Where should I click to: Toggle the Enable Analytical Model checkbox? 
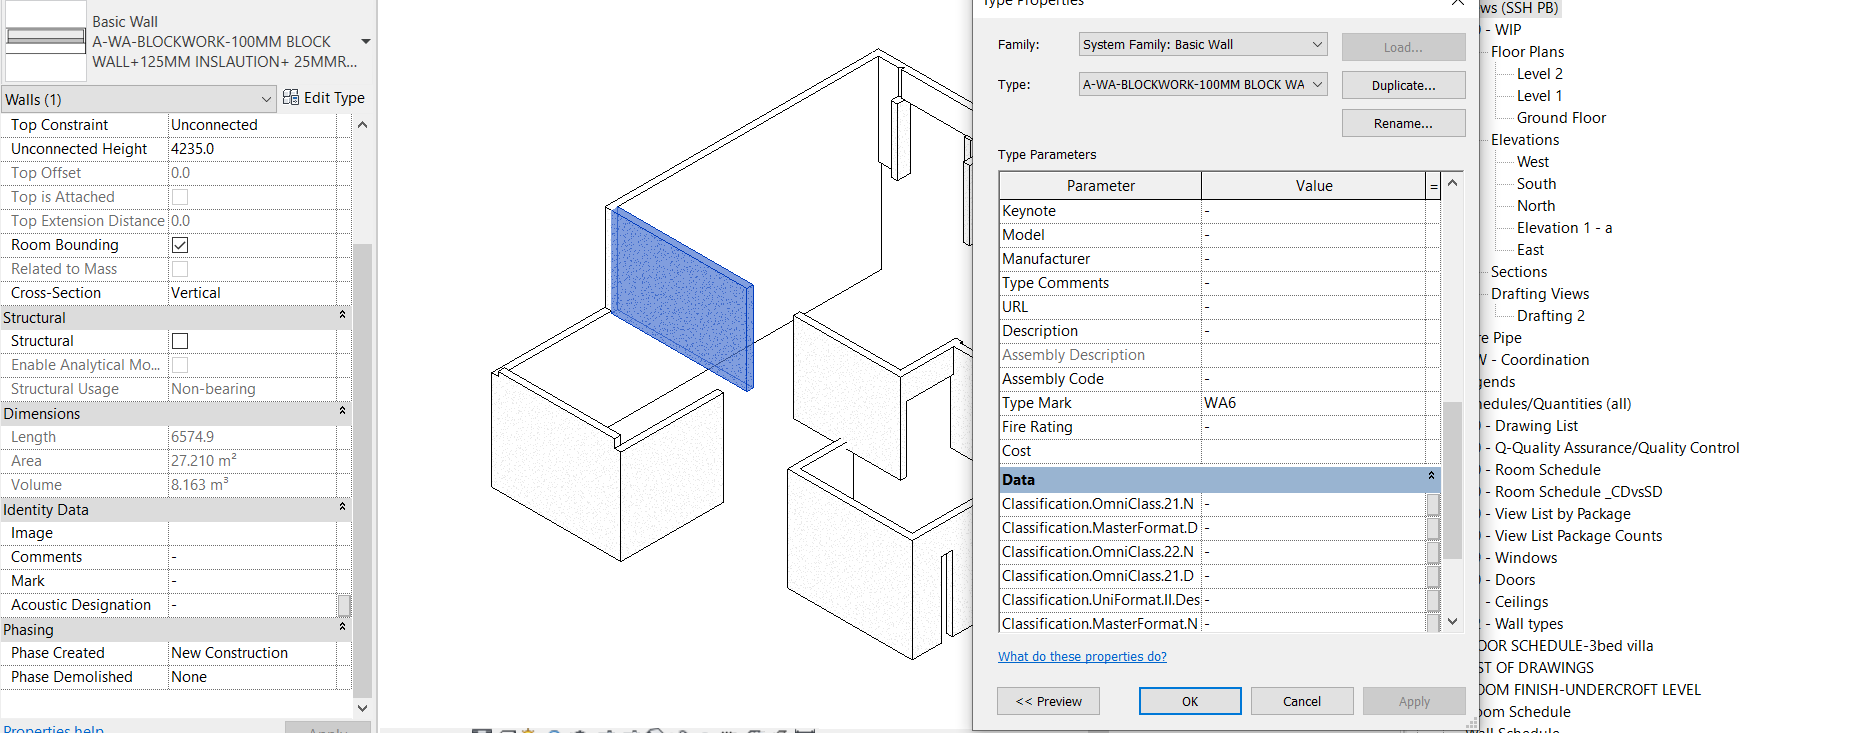click(x=180, y=365)
